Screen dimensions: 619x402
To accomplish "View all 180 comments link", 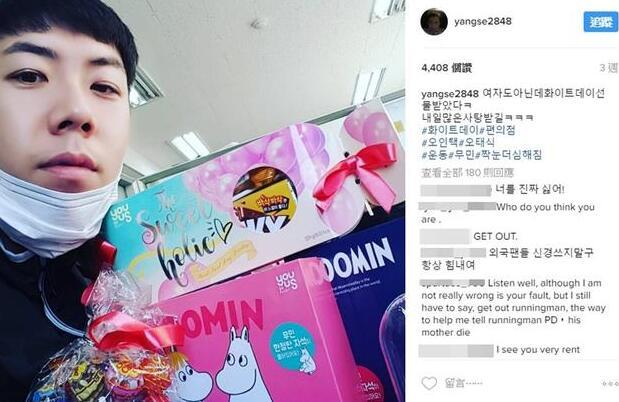I will coord(467,173).
